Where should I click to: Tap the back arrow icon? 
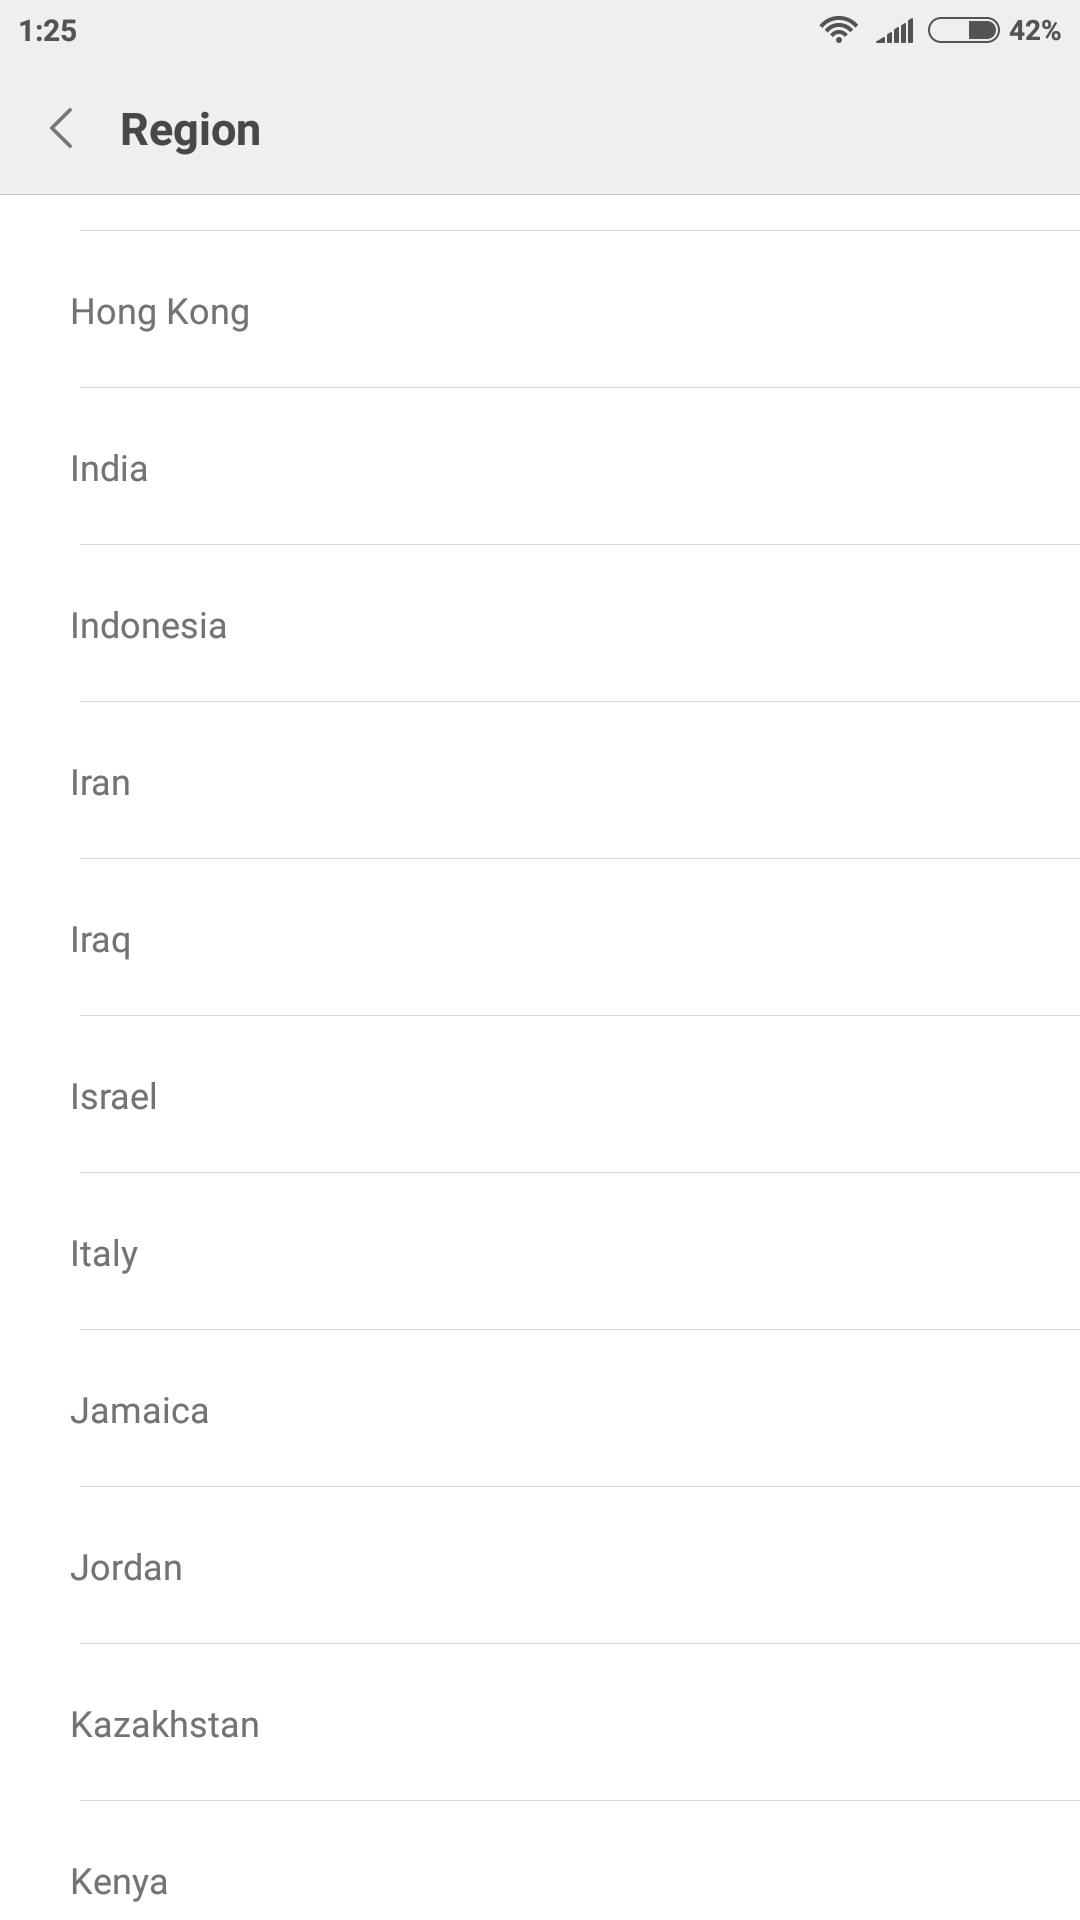click(62, 129)
